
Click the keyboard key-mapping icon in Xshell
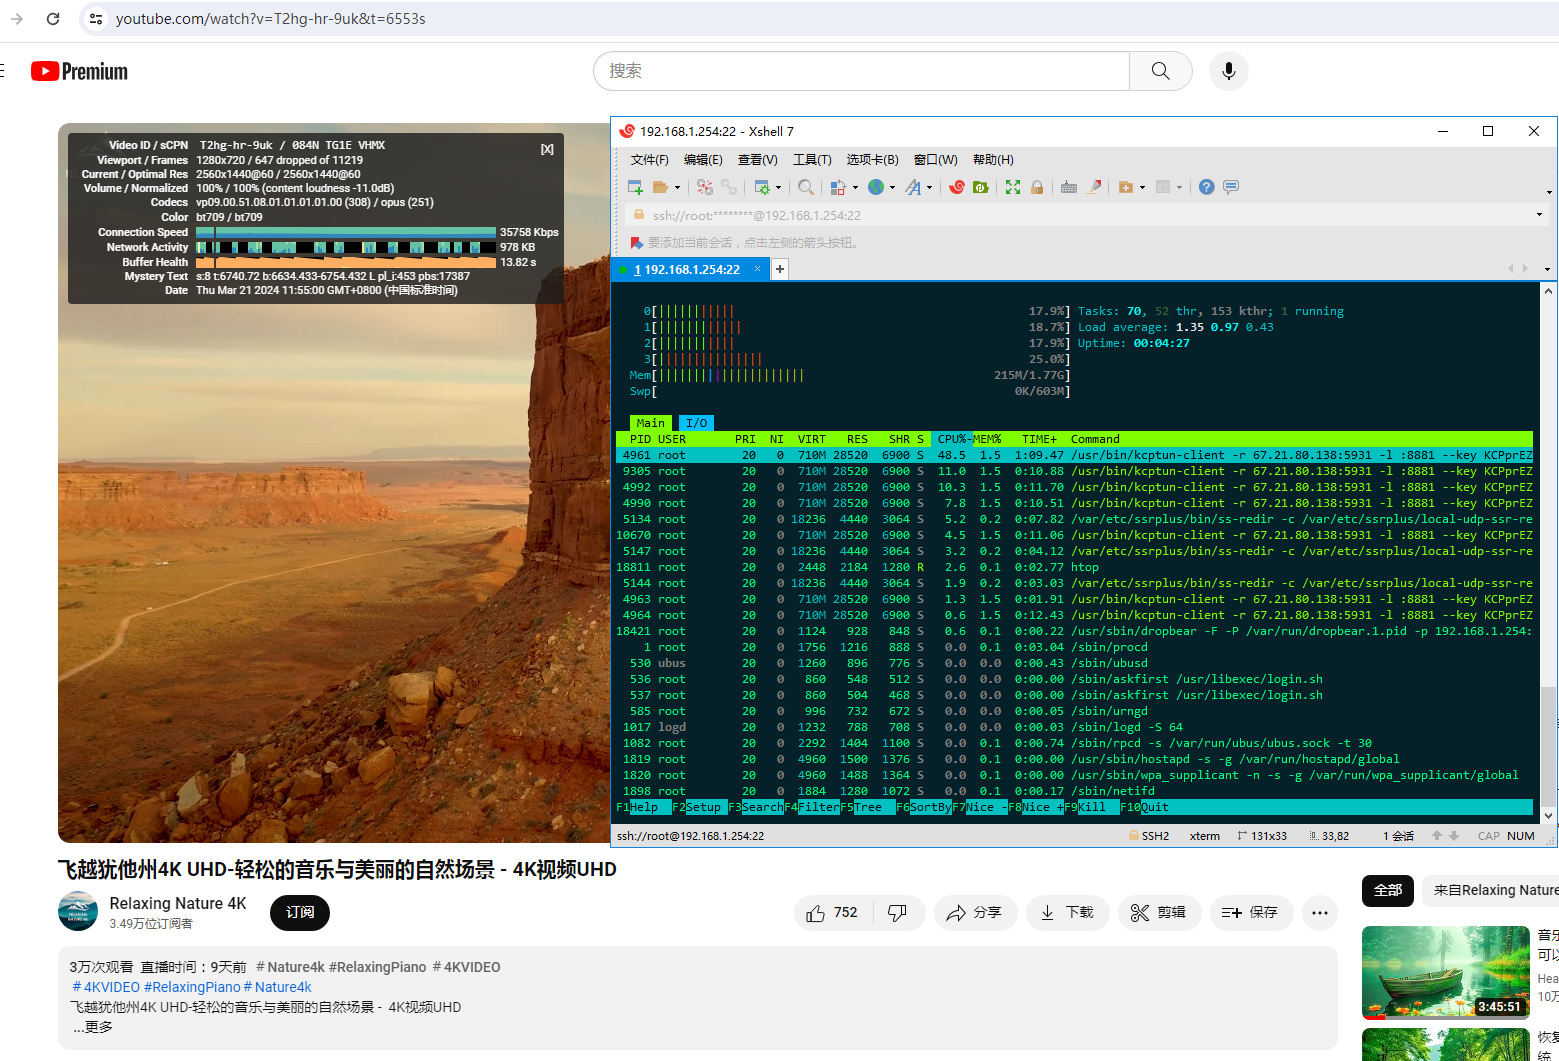coord(1069,187)
